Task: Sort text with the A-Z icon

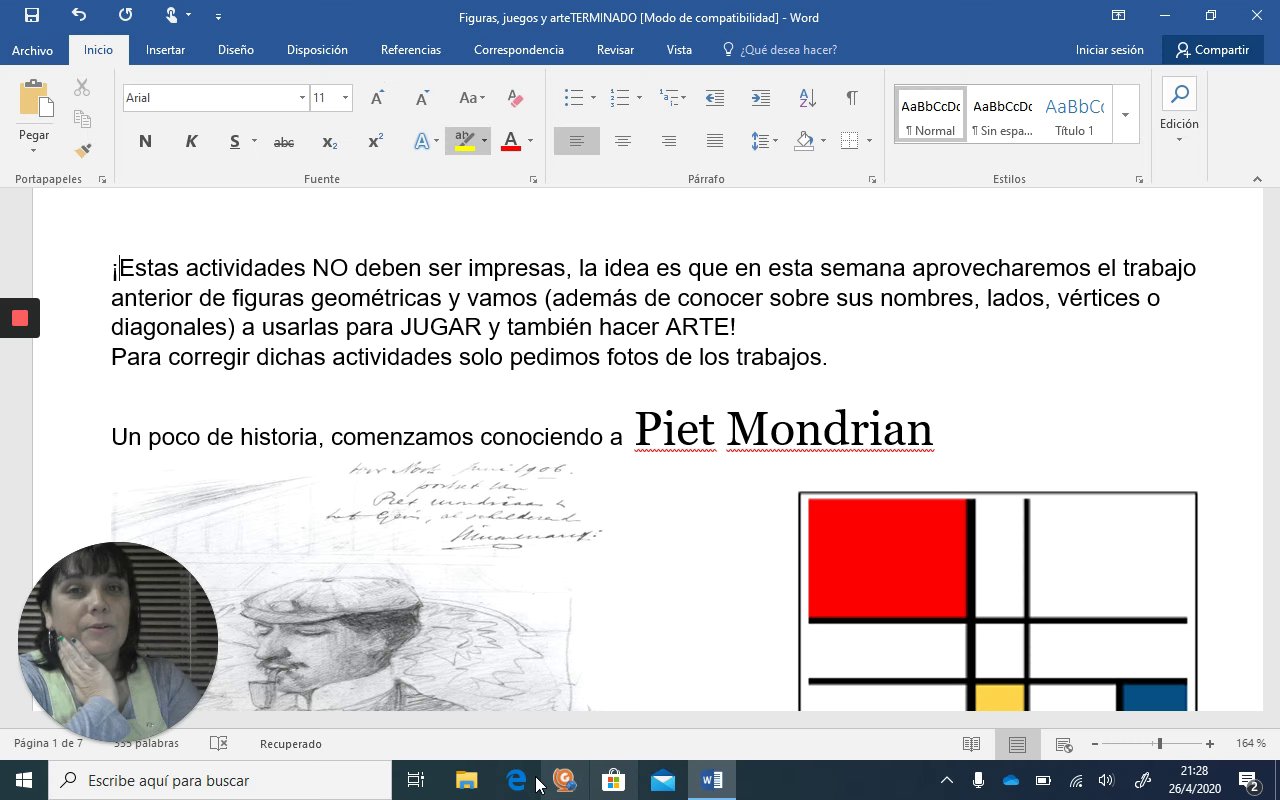Action: (x=807, y=98)
